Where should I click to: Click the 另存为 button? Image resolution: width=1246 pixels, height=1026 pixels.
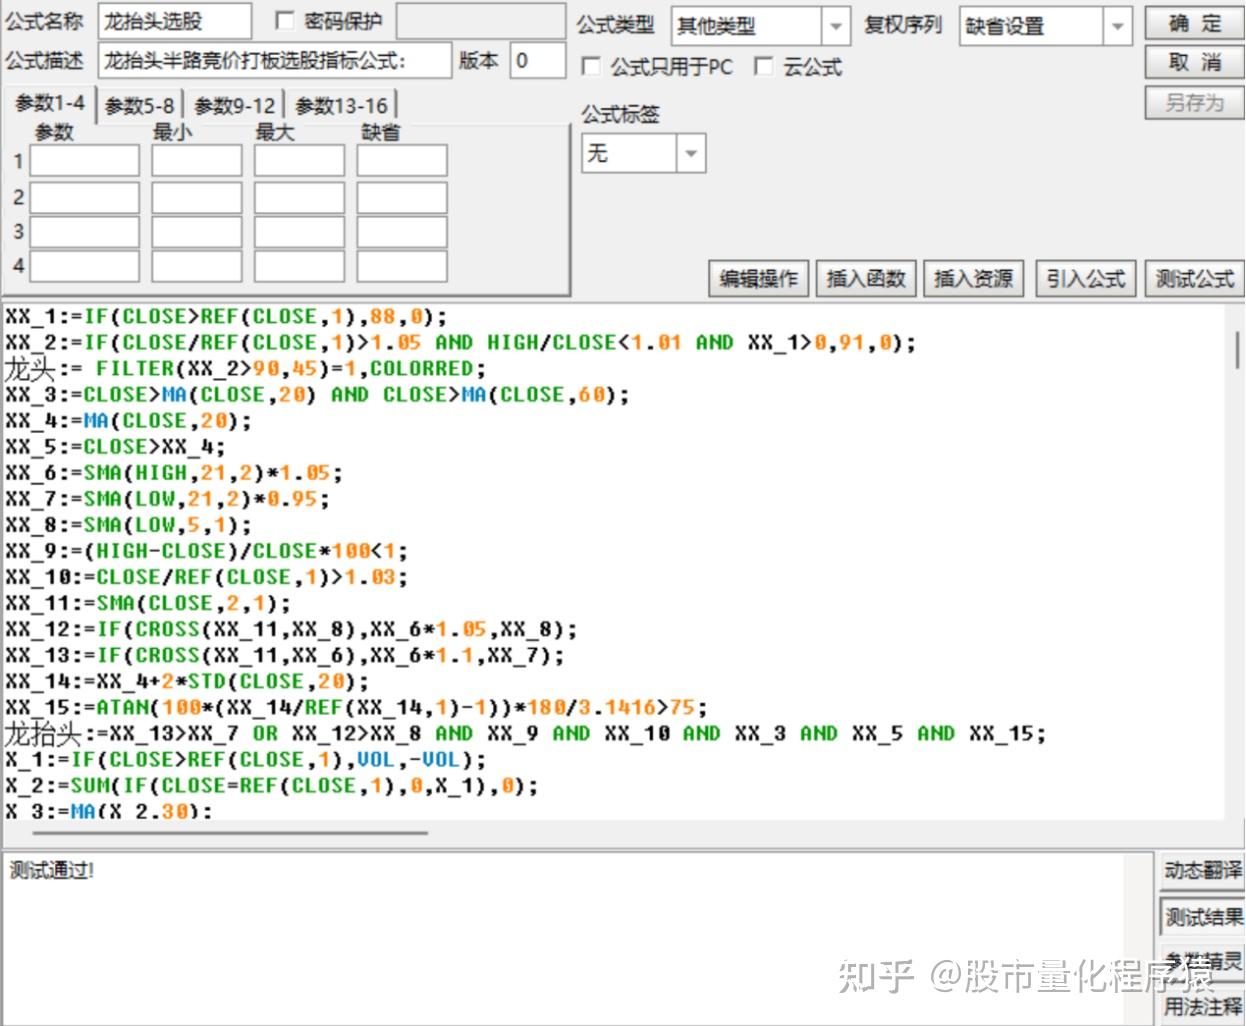point(1194,102)
